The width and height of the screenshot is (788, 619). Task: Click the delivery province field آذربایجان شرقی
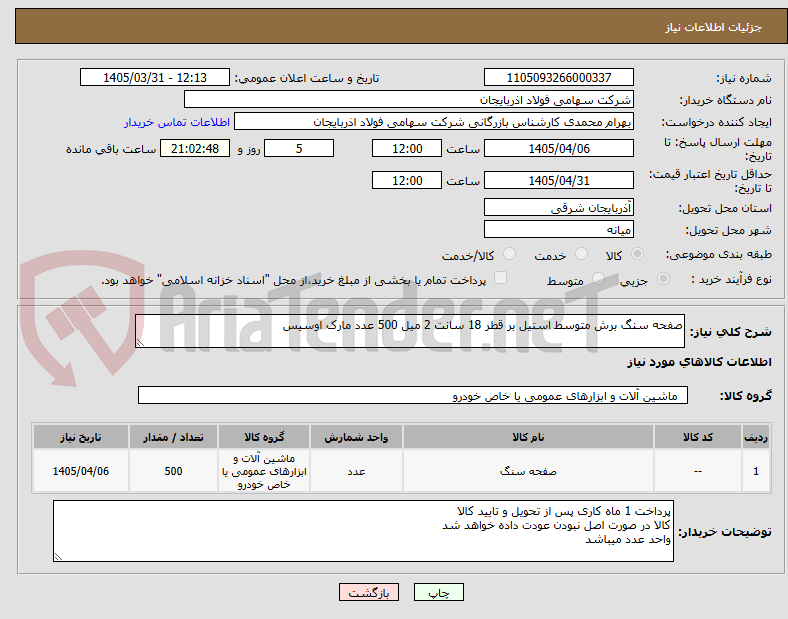559,207
